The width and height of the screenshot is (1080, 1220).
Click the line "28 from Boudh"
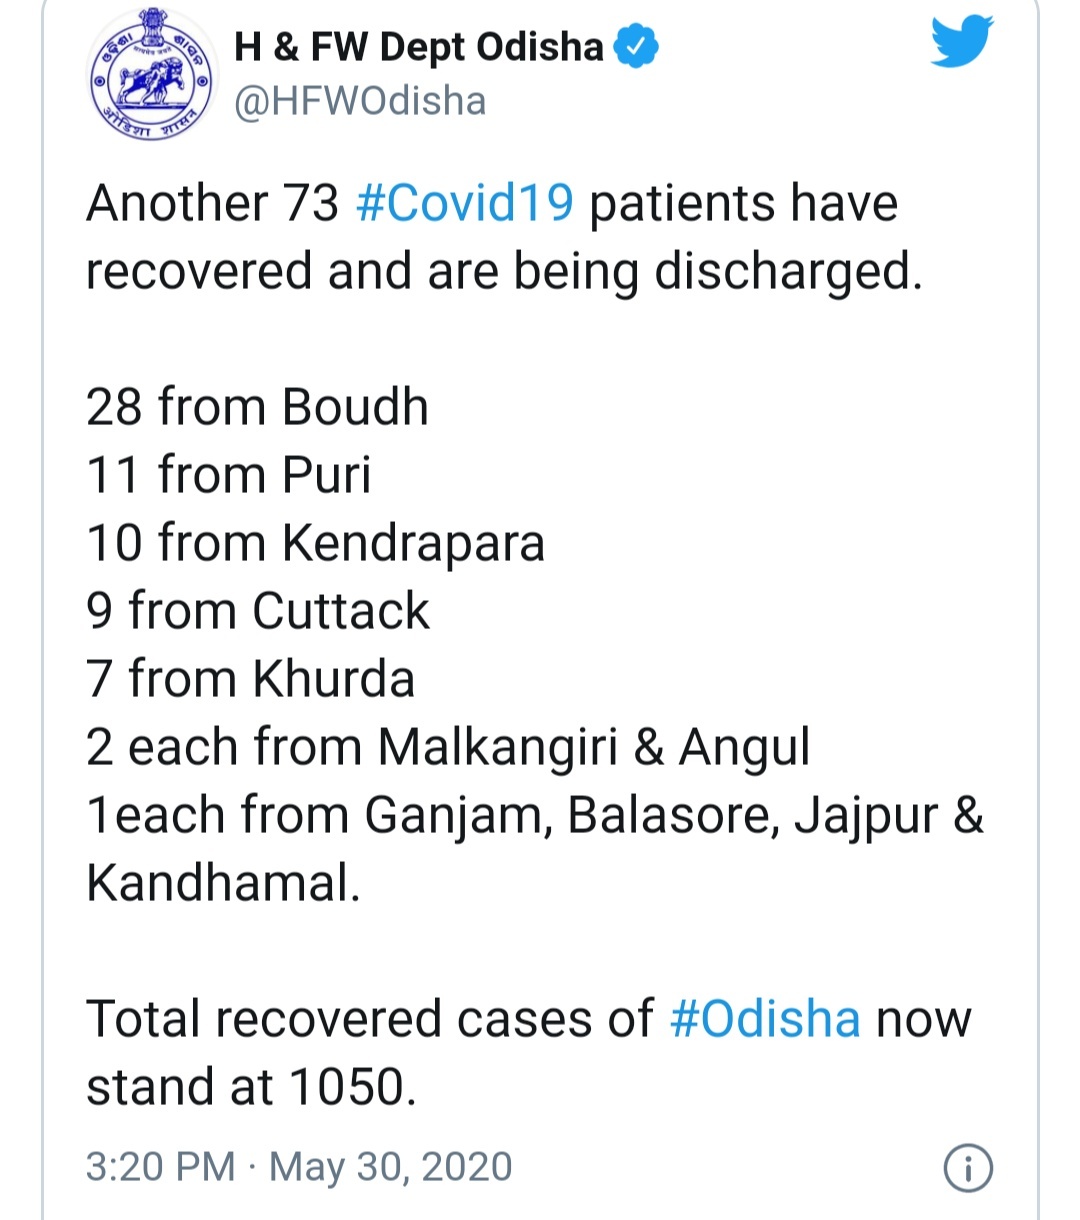257,407
